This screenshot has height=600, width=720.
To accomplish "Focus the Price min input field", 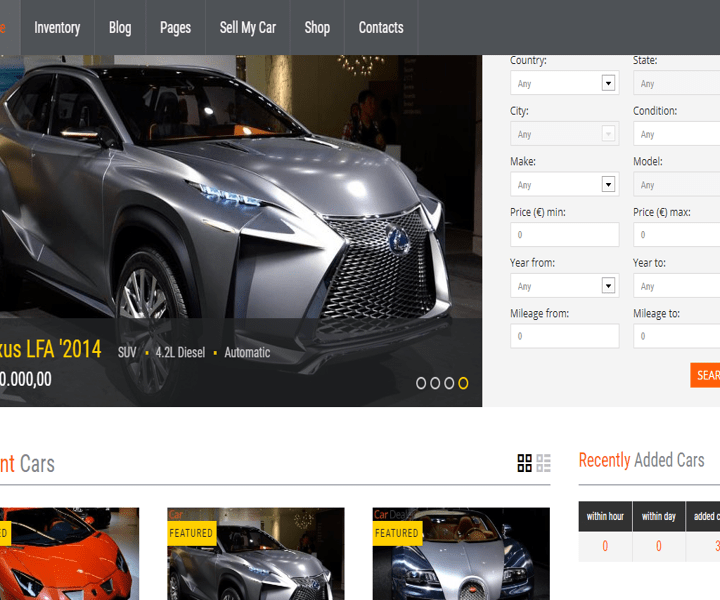I will (x=564, y=235).
